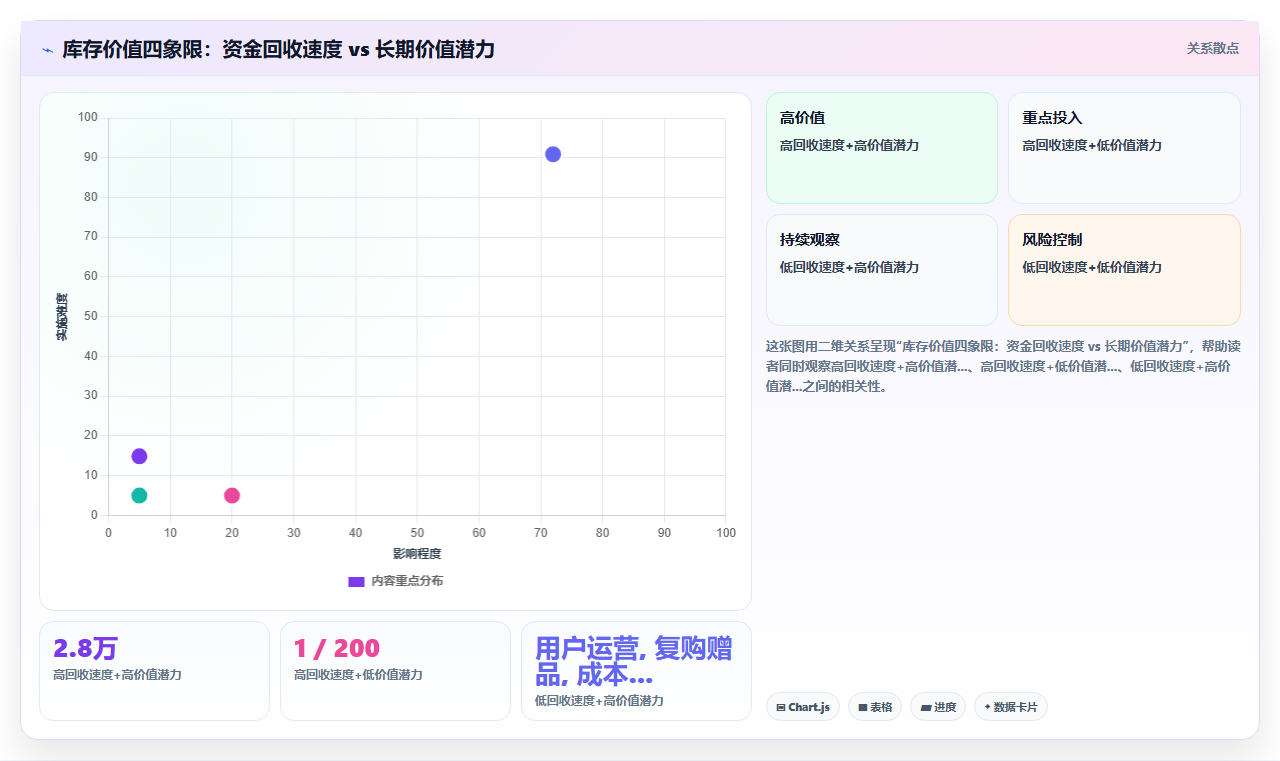The width and height of the screenshot is (1280, 761).
Task: Open the 持续观察 quadrant card
Action: tap(882, 270)
